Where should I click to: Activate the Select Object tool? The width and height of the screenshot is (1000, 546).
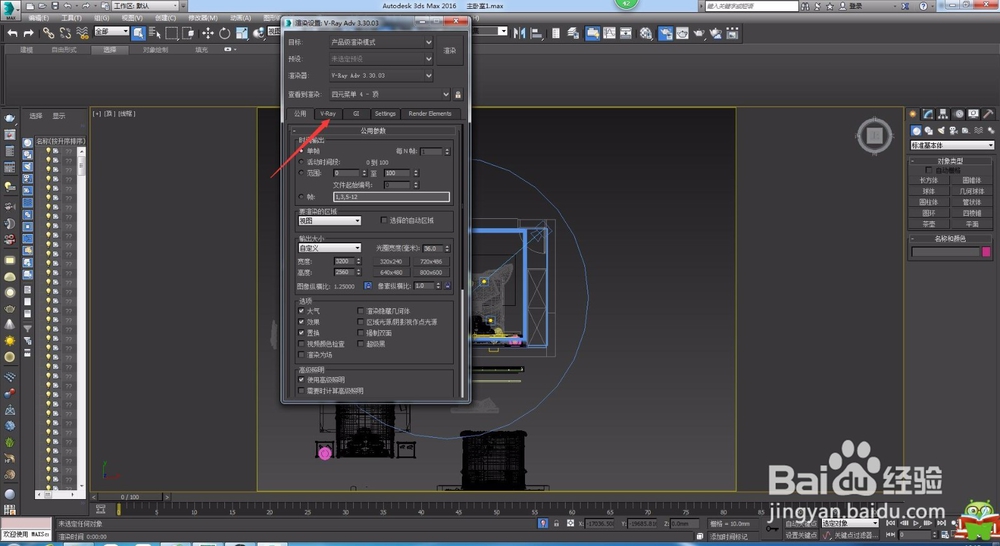pos(138,33)
